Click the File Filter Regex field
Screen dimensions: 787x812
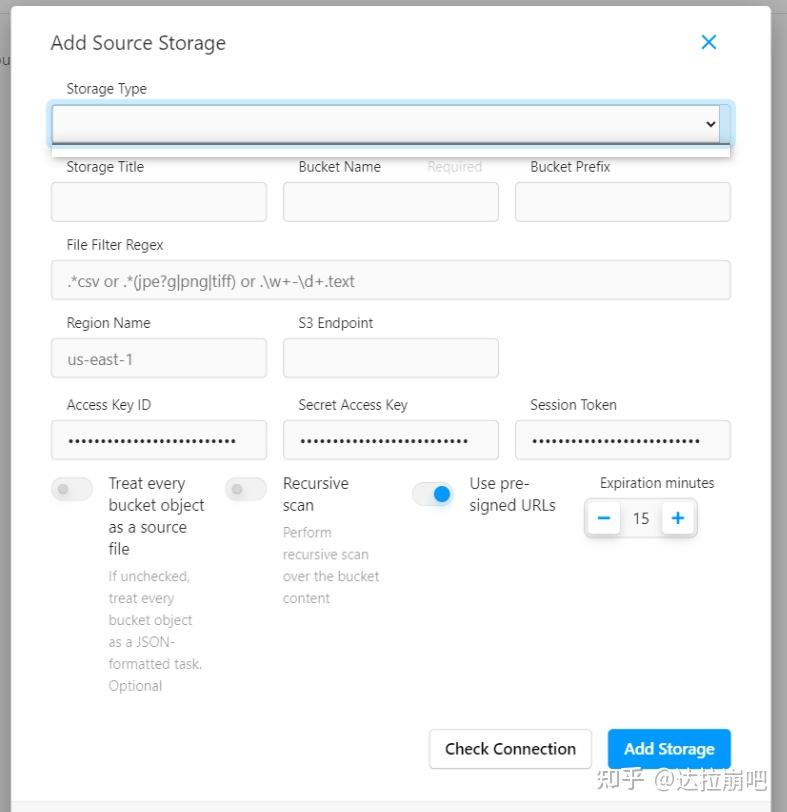[x=391, y=281]
